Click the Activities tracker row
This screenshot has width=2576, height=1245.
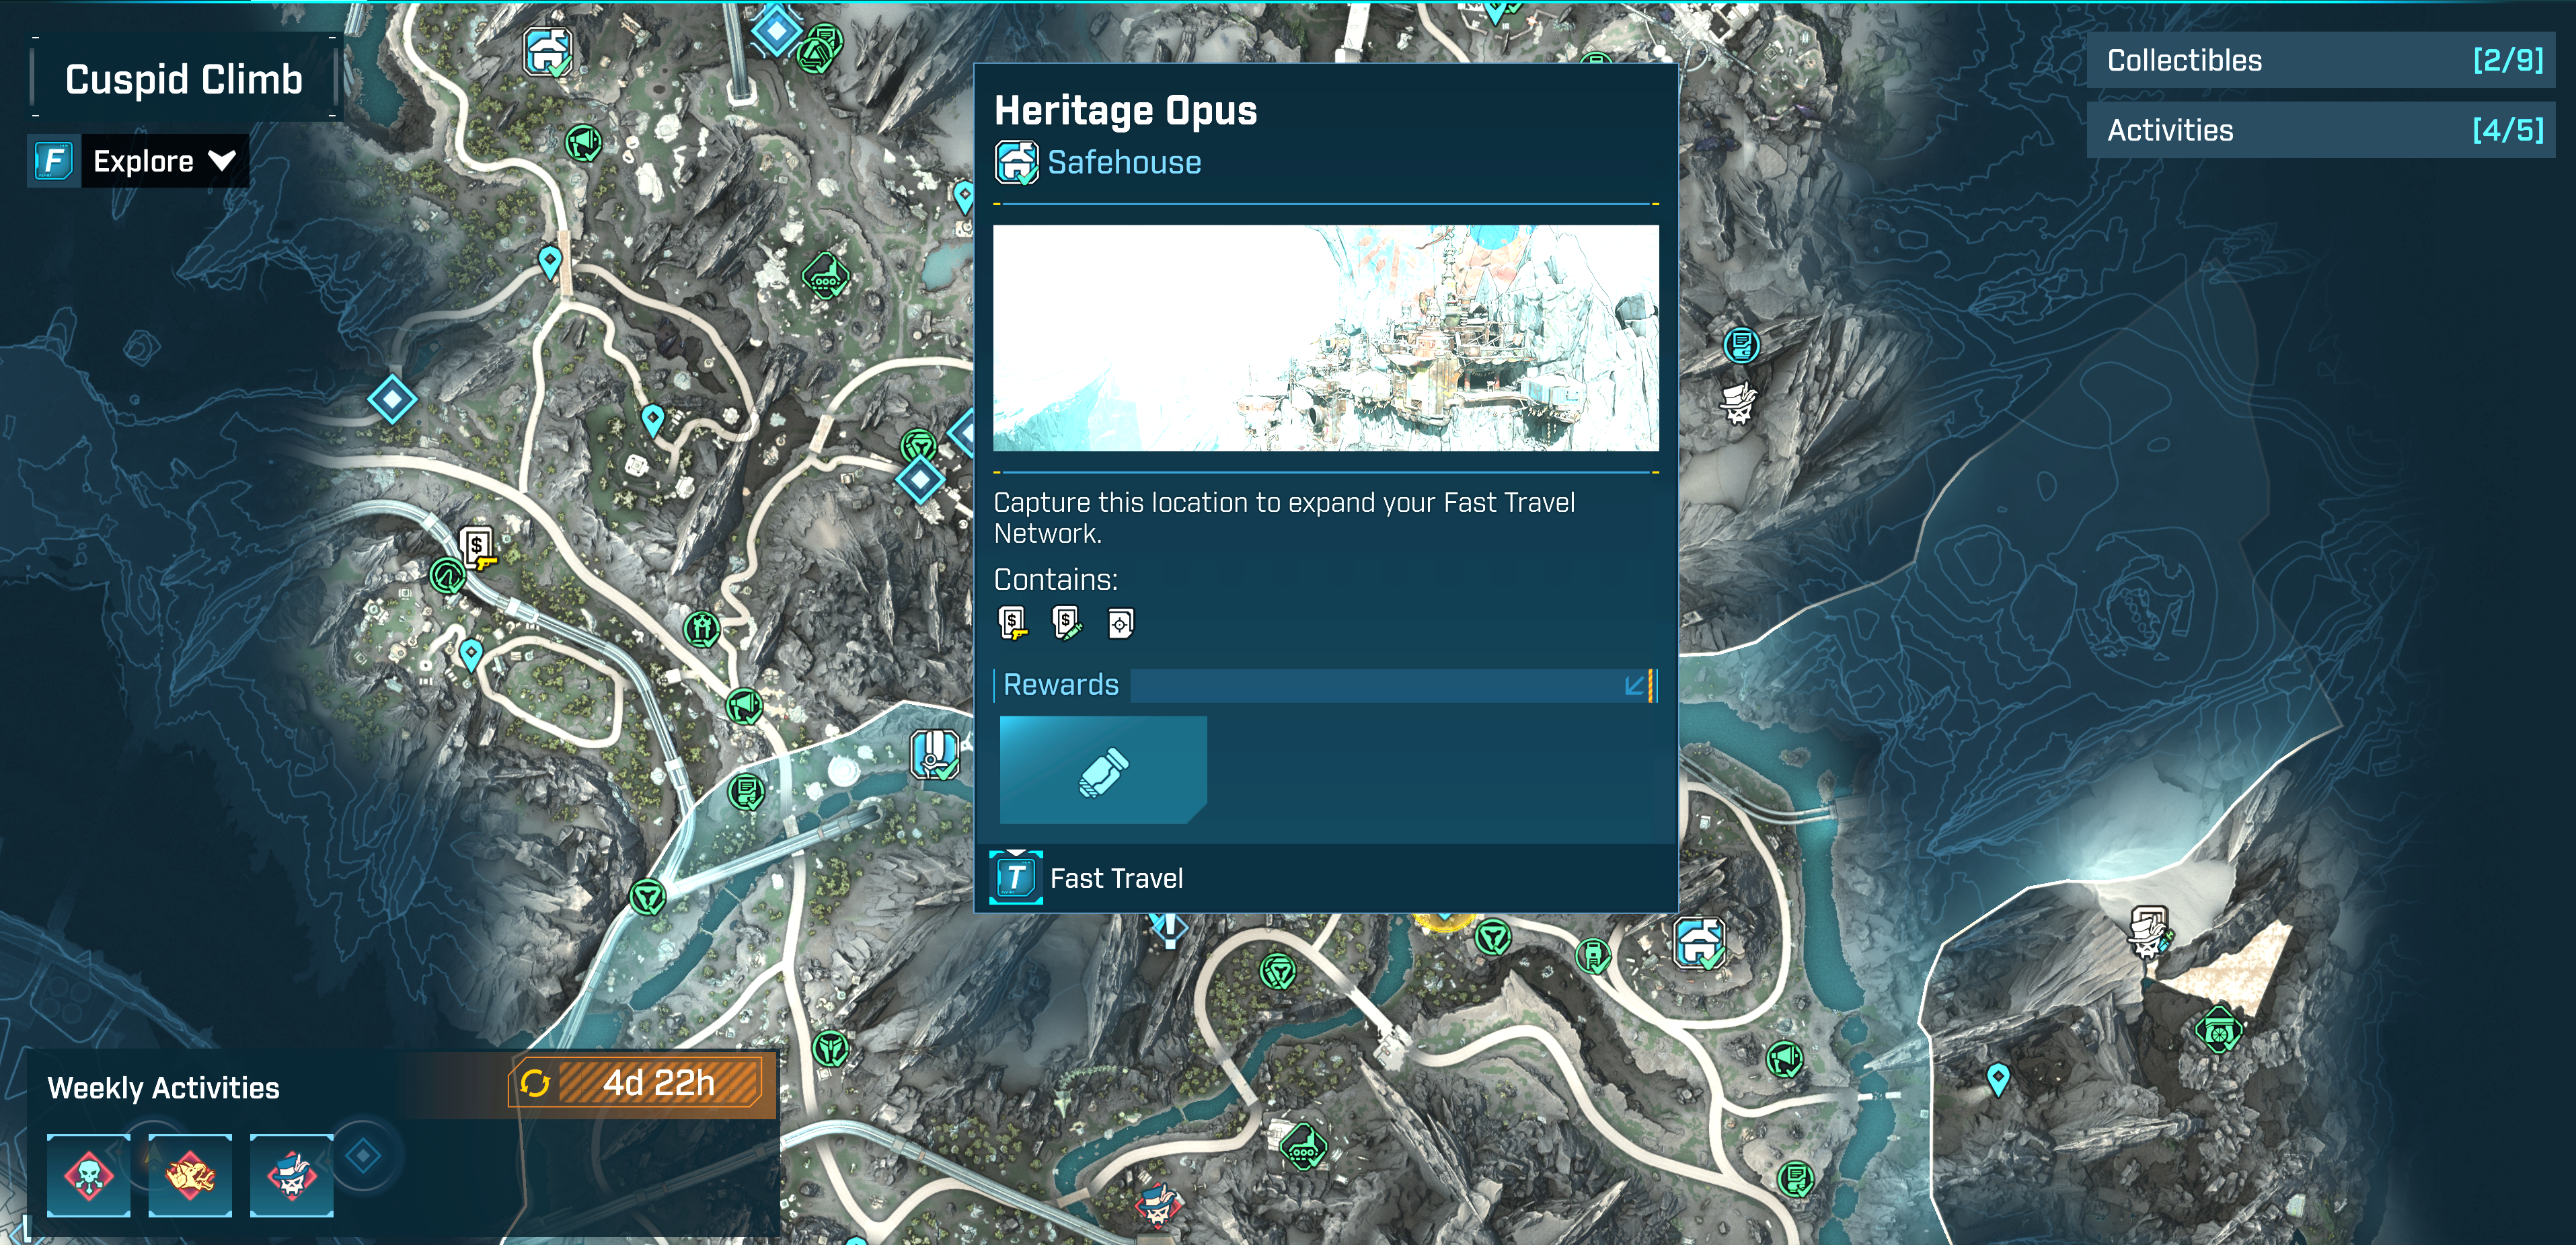click(2319, 130)
